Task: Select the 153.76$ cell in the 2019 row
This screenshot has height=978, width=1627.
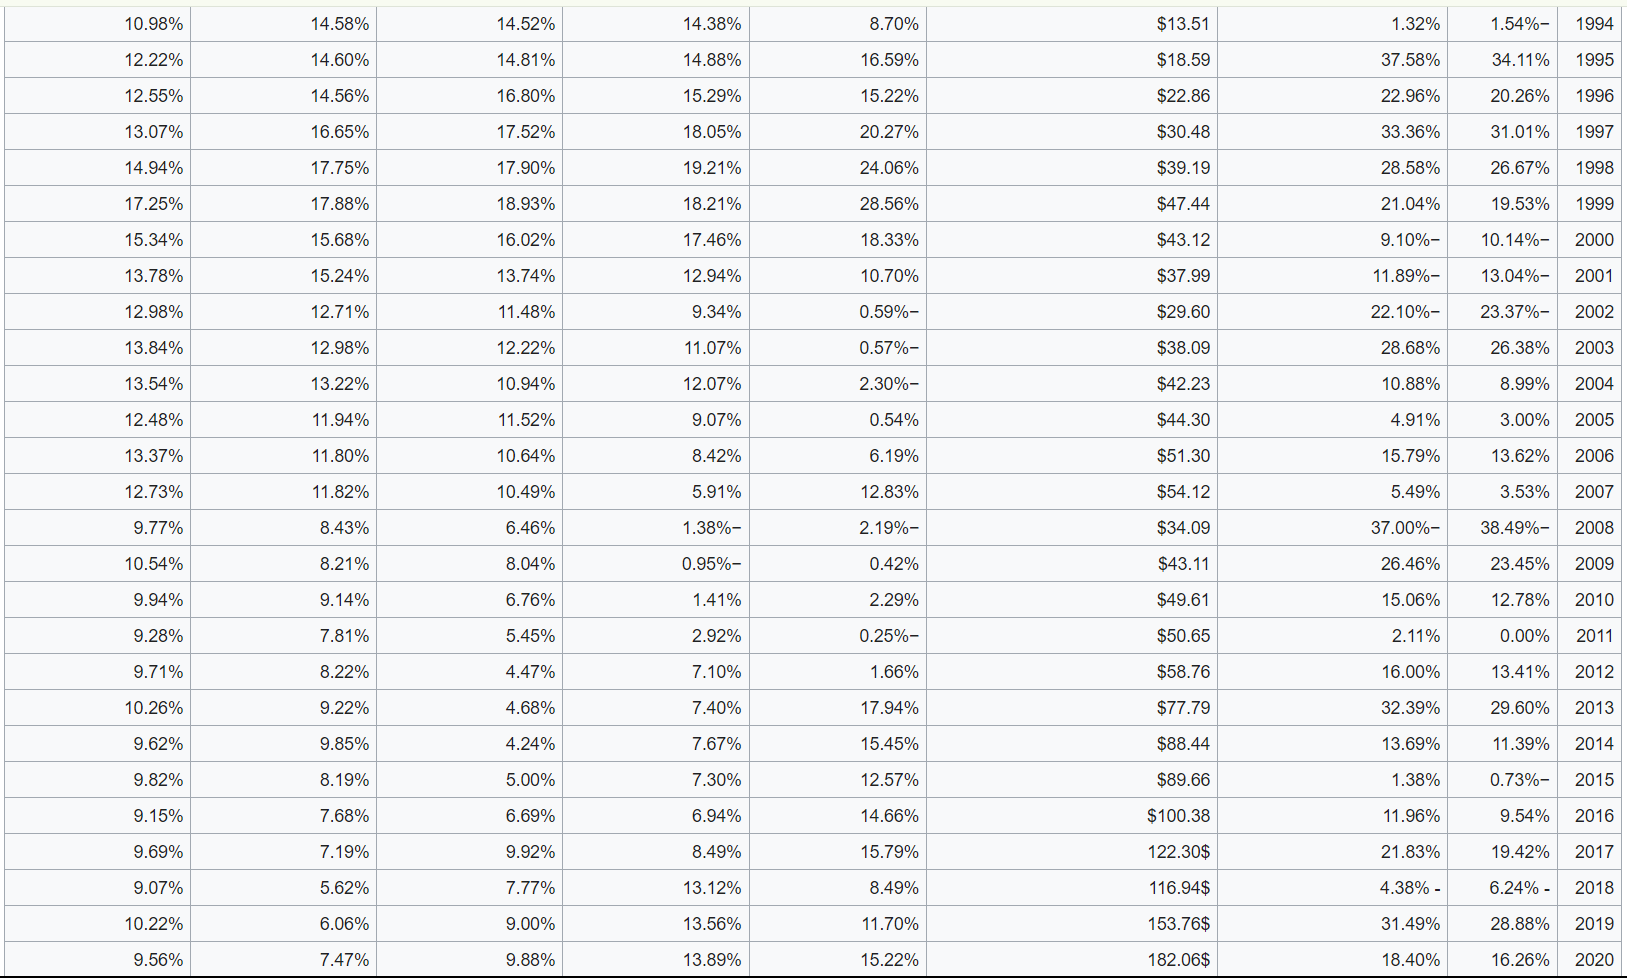Action: [1178, 924]
